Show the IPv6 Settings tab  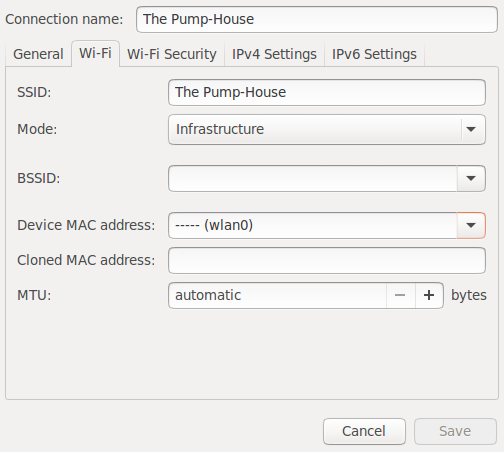pyautogui.click(x=374, y=54)
